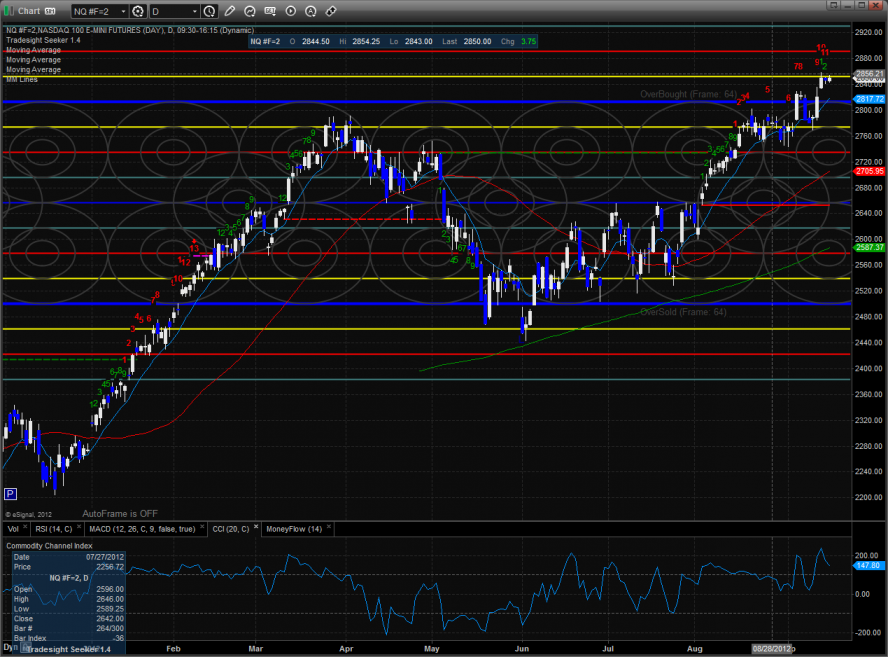Viewport: 888px width, 657px height.
Task: Close the CCI (20, C) tab
Action: pyautogui.click(x=254, y=528)
